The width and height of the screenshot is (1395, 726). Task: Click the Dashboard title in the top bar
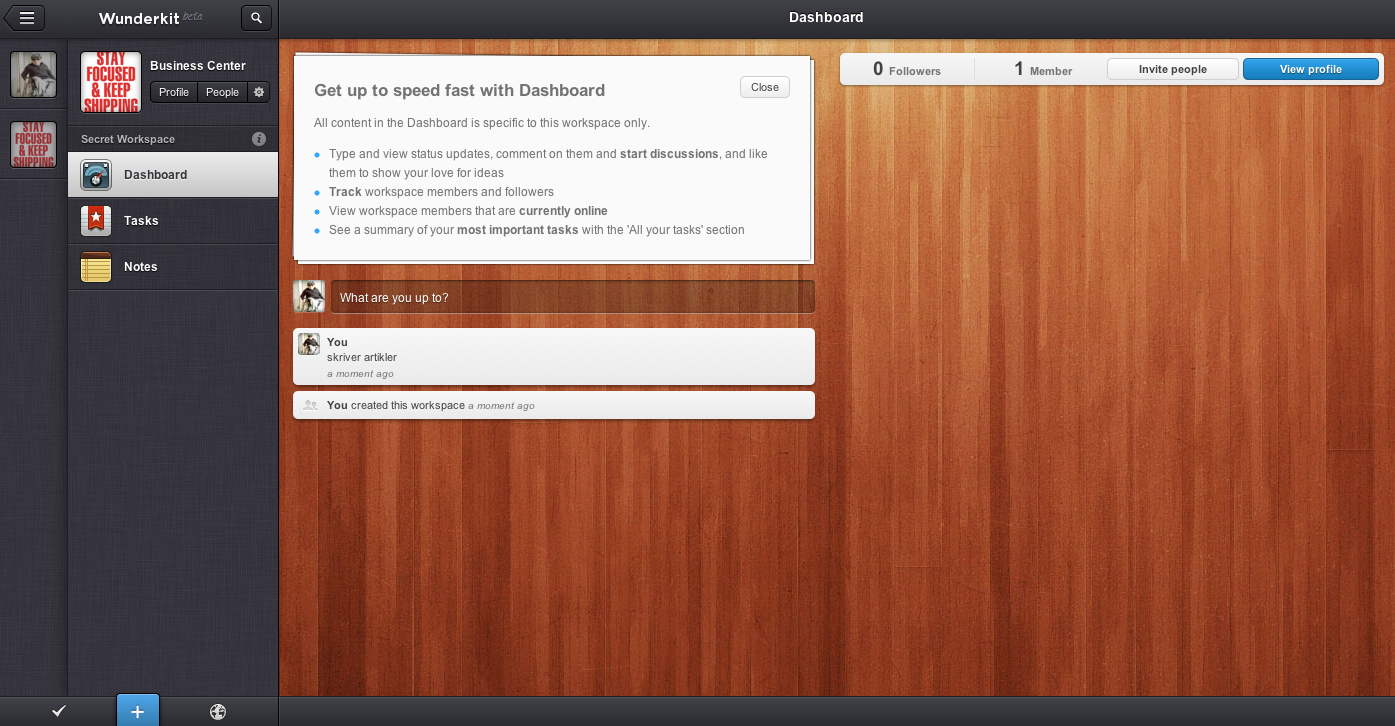pyautogui.click(x=826, y=17)
